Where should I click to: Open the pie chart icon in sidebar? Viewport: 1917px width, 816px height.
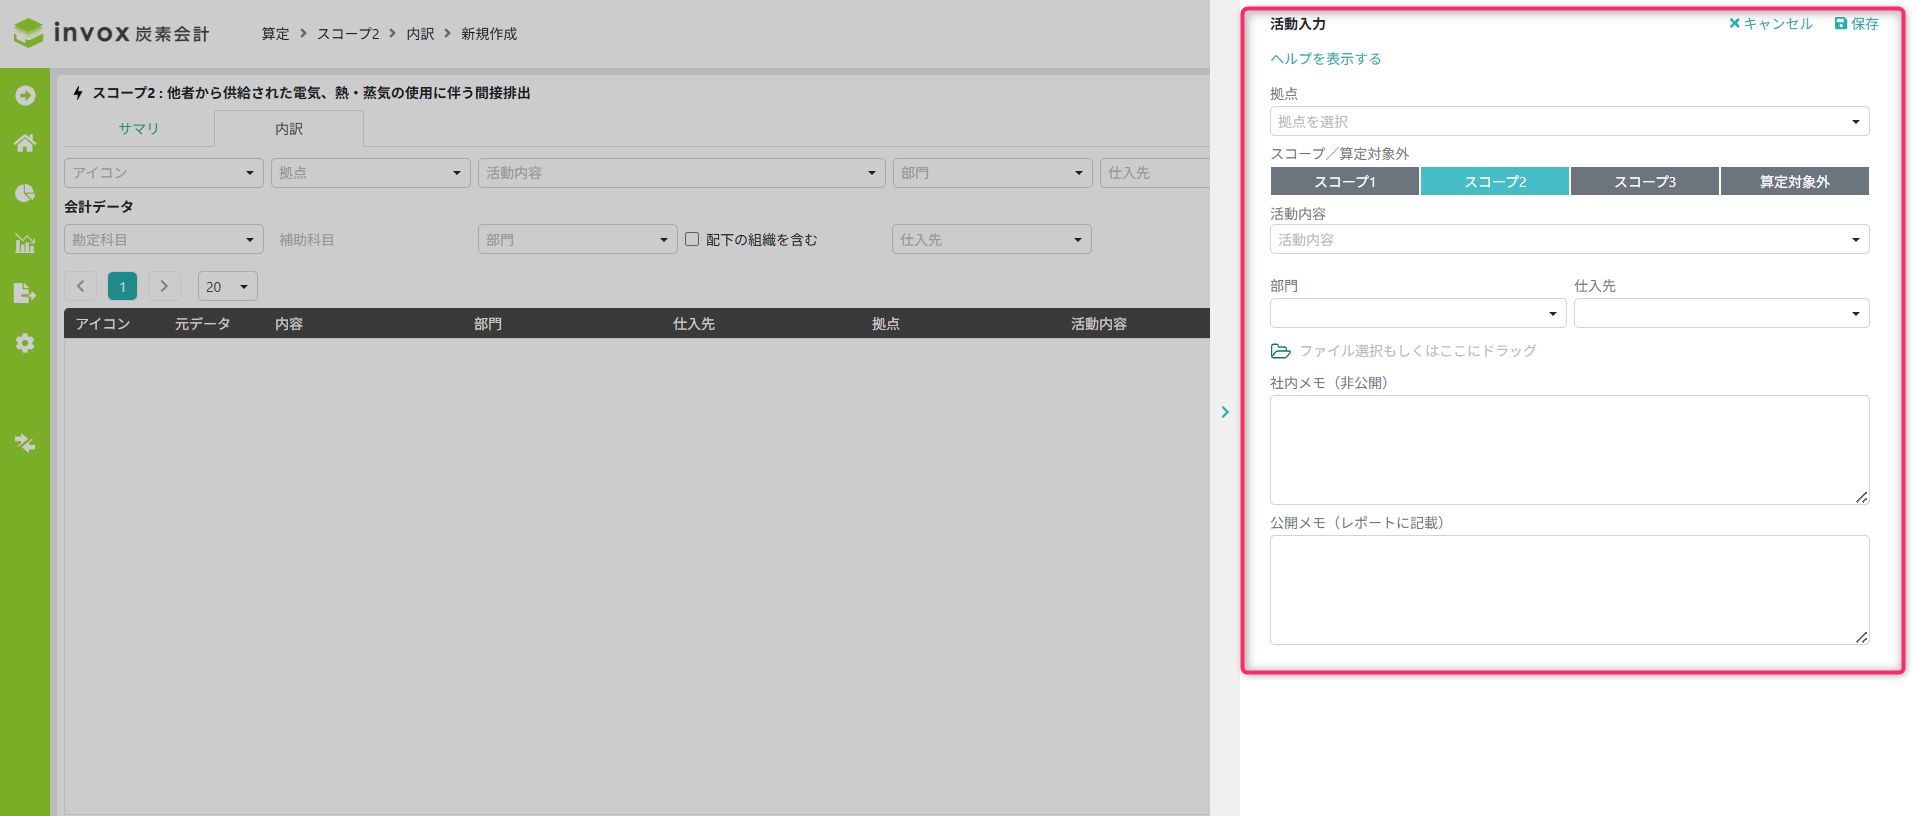pos(25,193)
